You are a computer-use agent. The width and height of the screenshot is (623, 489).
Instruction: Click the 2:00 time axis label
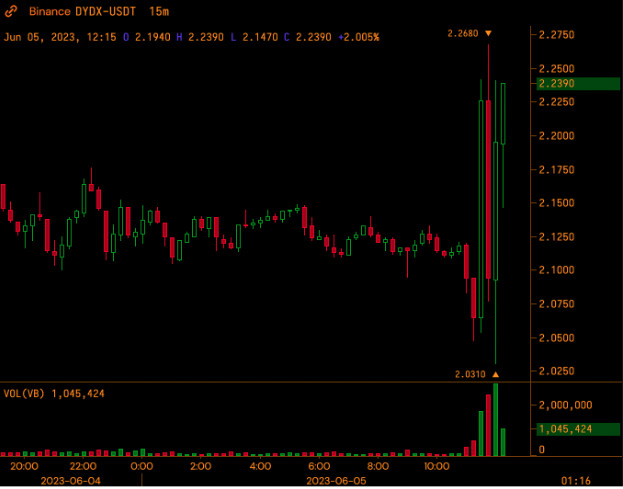click(201, 466)
